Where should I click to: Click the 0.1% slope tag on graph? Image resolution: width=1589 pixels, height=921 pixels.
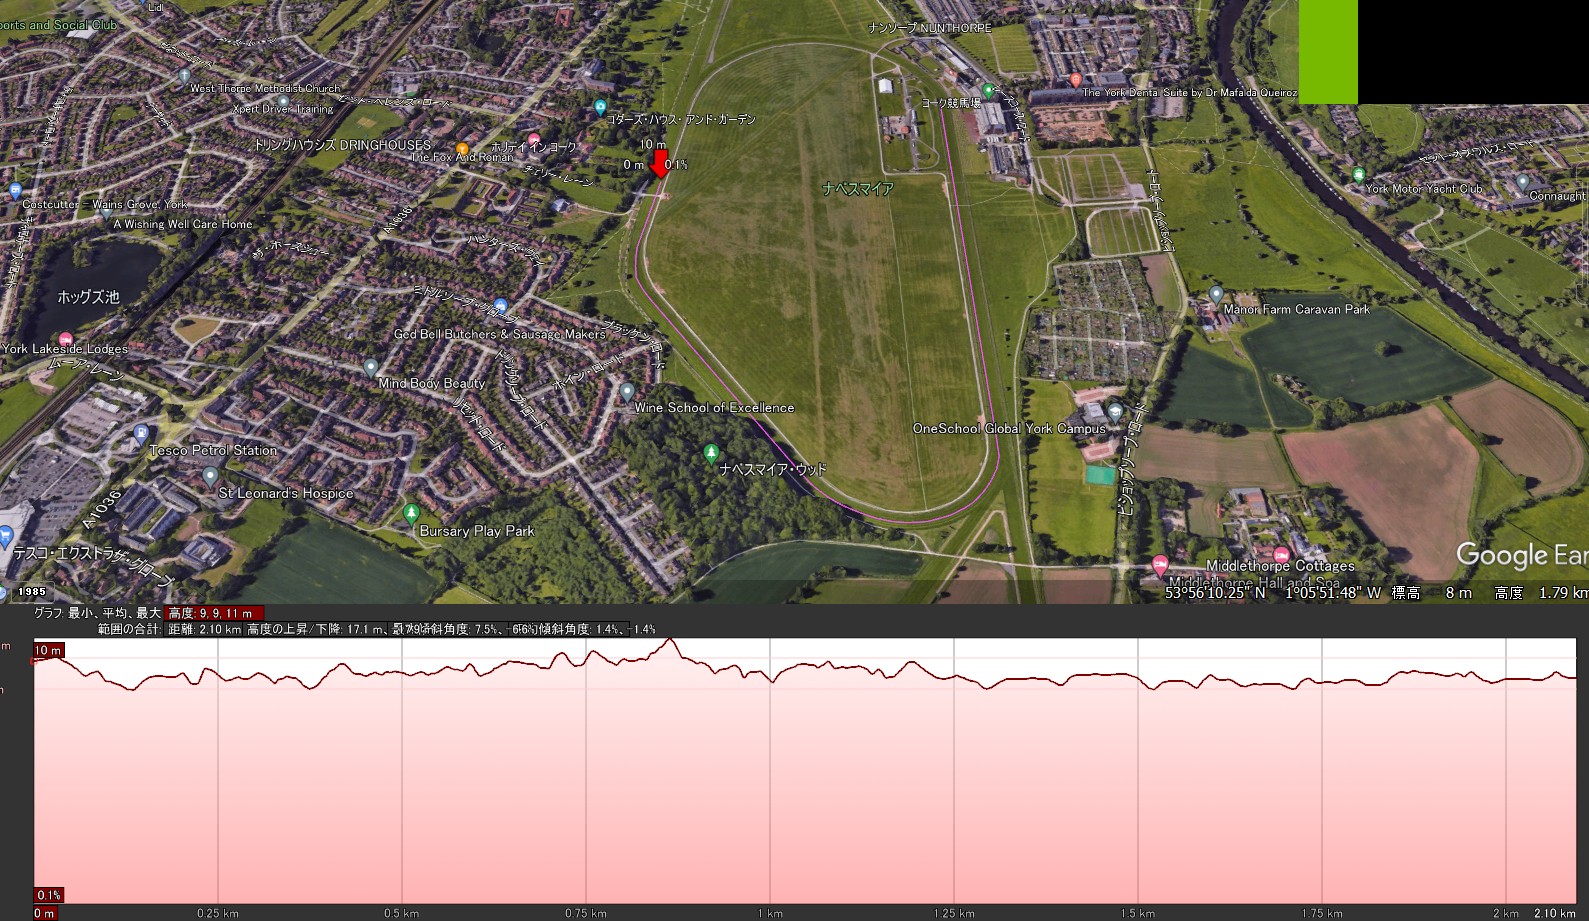49,895
